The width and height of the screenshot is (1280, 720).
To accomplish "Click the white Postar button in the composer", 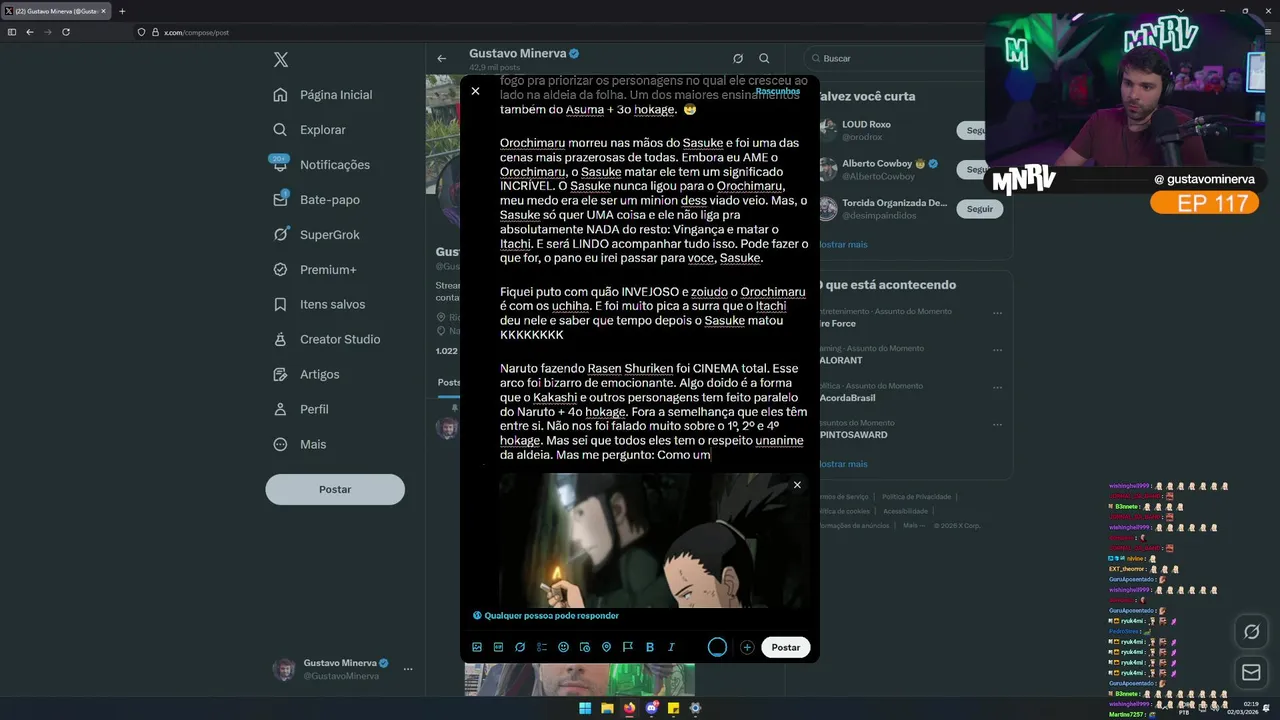I will click(x=786, y=647).
